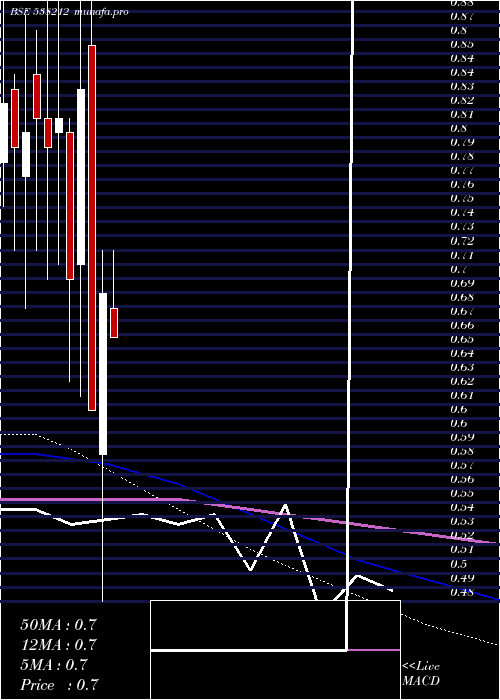This screenshot has height=700, width=500.
Task: Click the 0.67 price axis label
Action: [462, 311]
